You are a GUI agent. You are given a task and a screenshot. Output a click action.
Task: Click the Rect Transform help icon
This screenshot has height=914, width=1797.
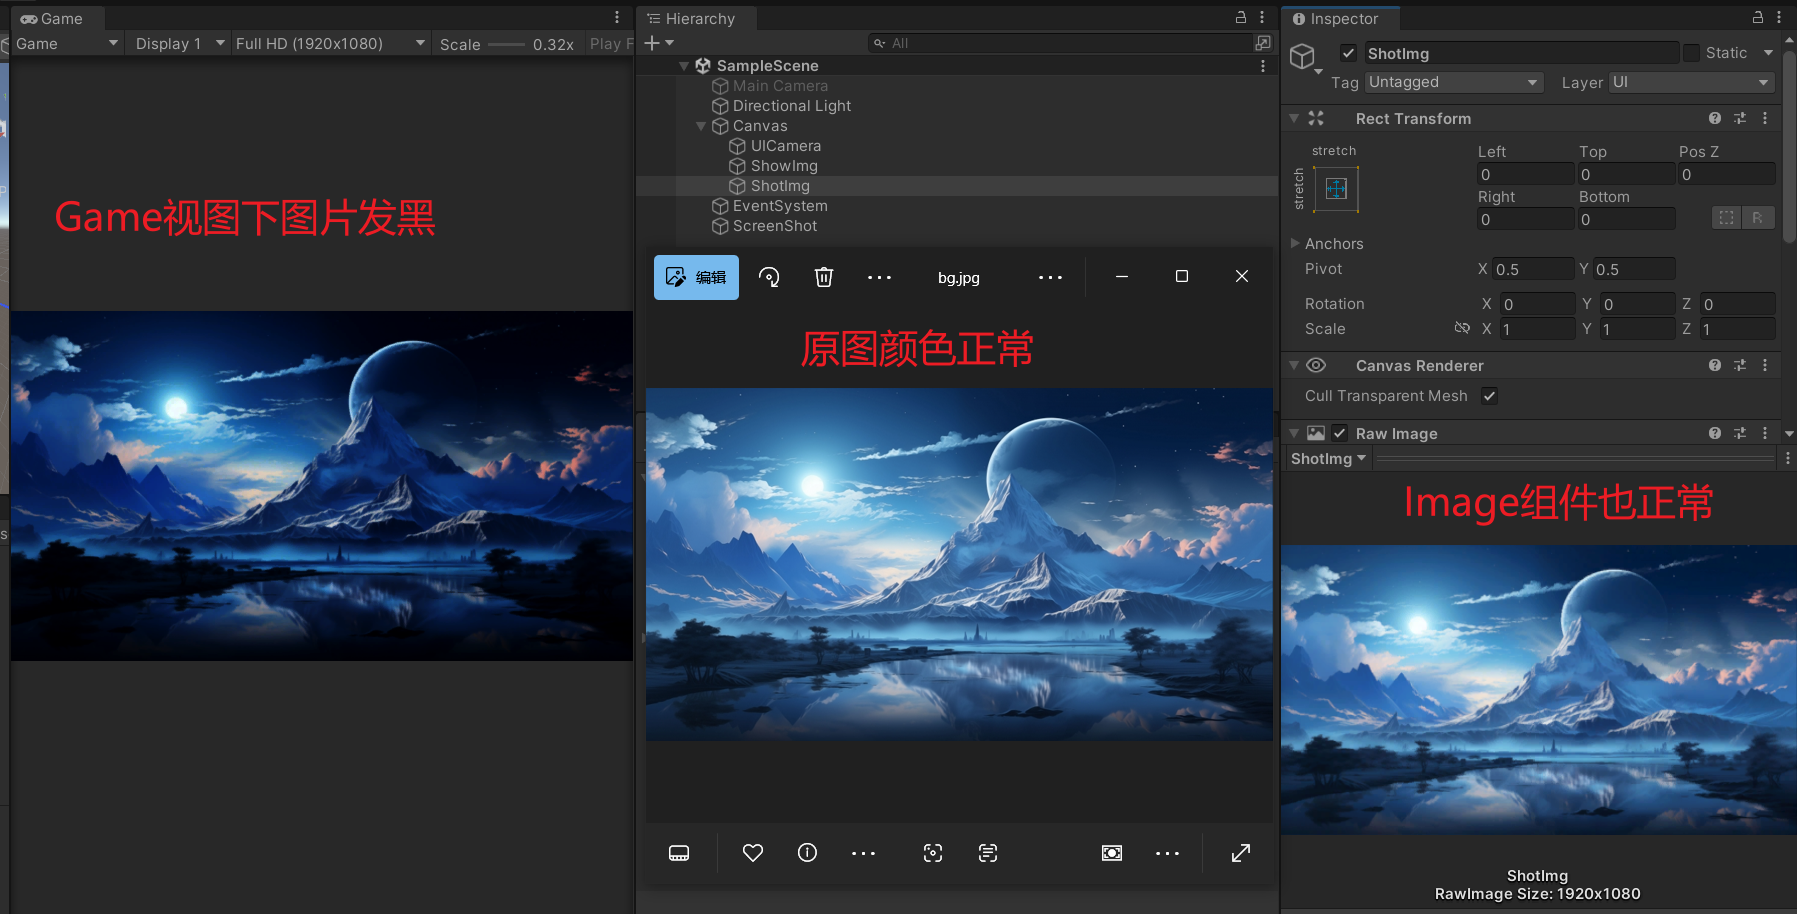click(1715, 118)
